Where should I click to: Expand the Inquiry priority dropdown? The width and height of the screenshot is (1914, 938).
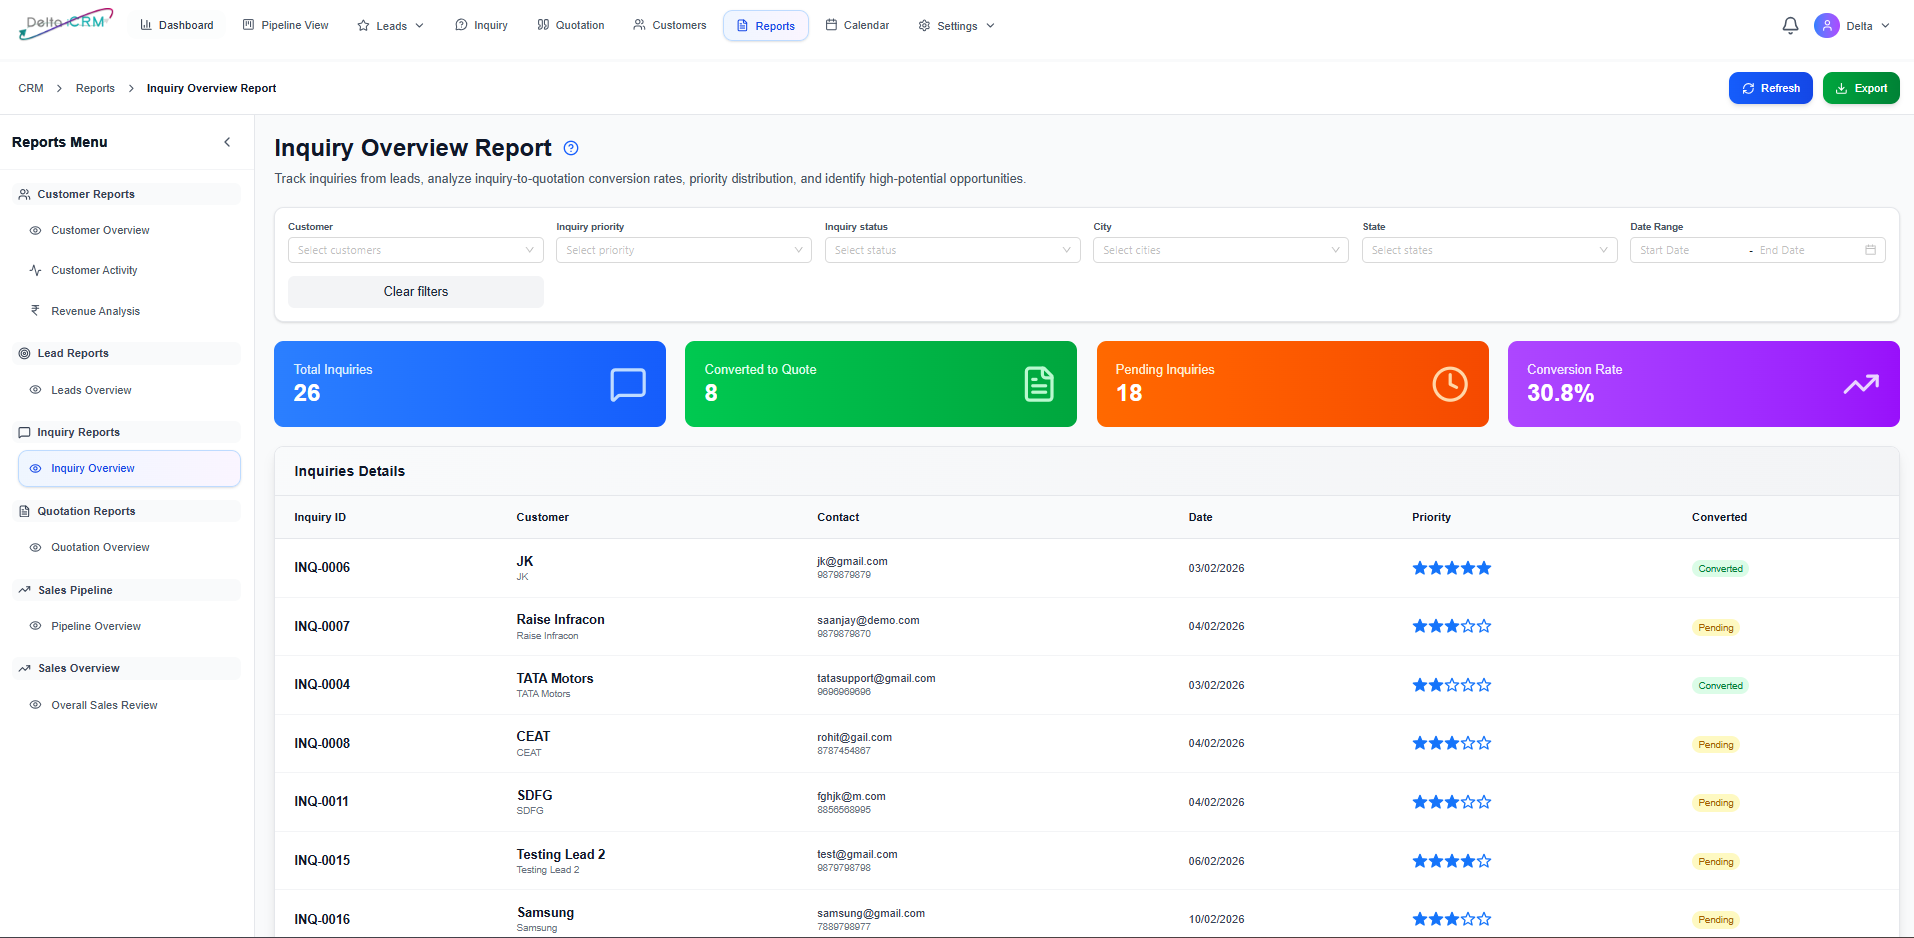[683, 250]
